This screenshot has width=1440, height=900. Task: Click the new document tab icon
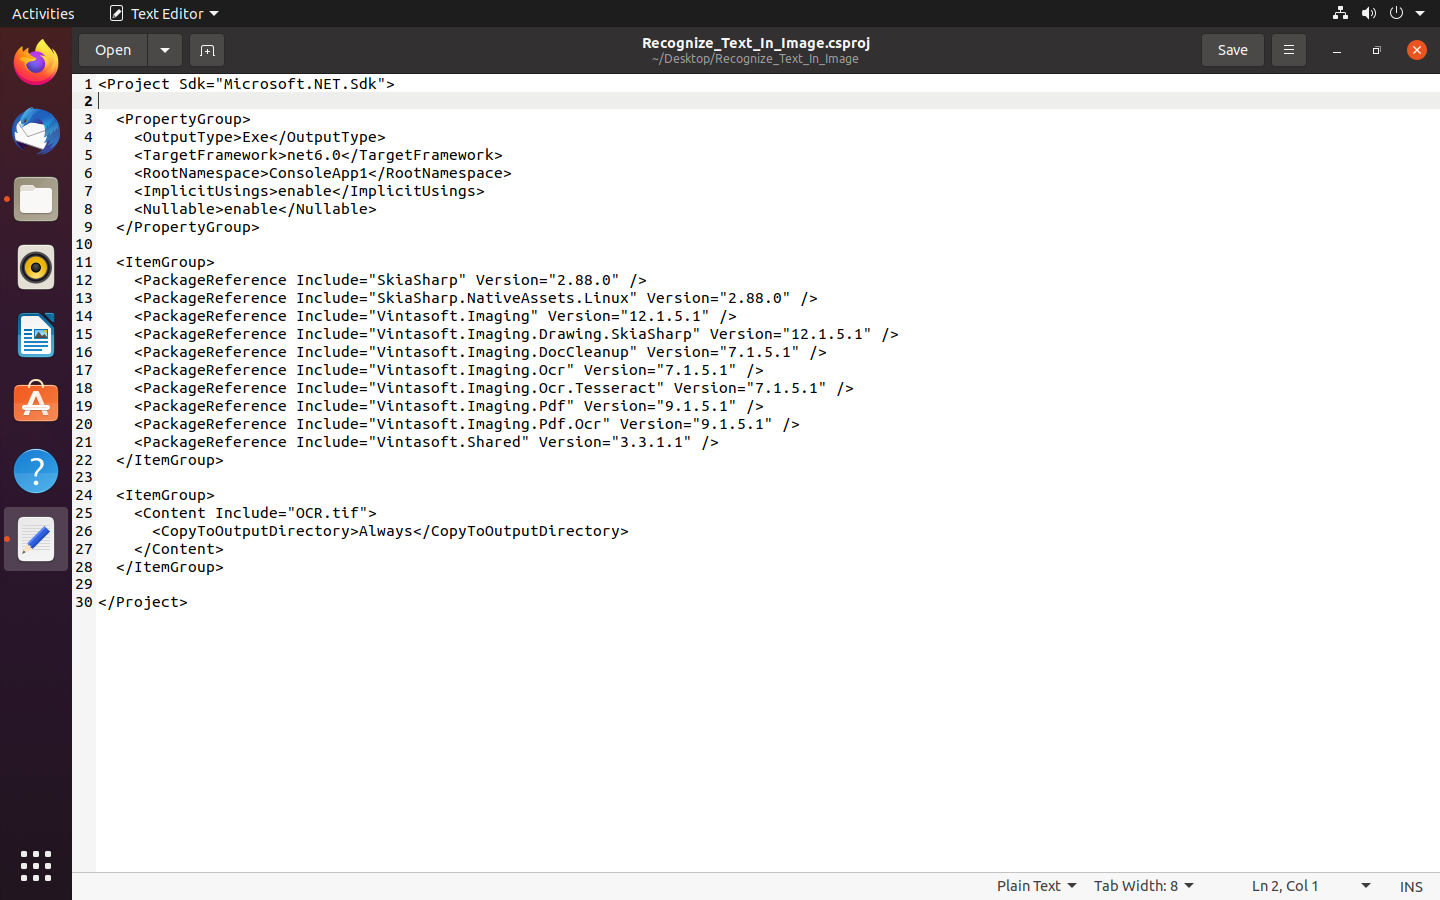coord(207,50)
